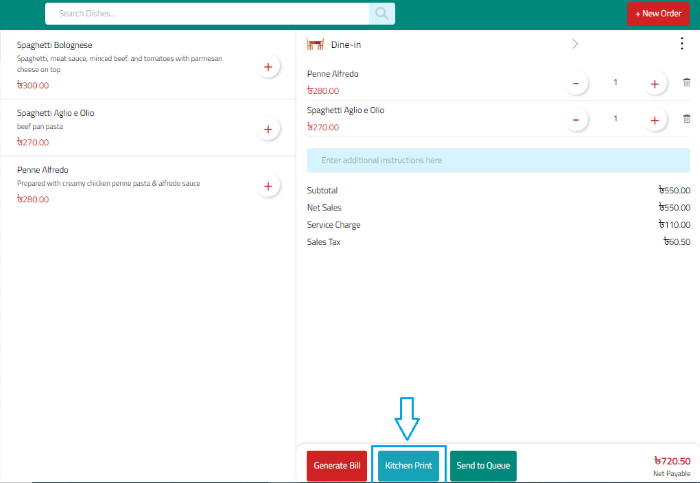Start a new order
Screen dimensions: 700x483
tap(657, 14)
